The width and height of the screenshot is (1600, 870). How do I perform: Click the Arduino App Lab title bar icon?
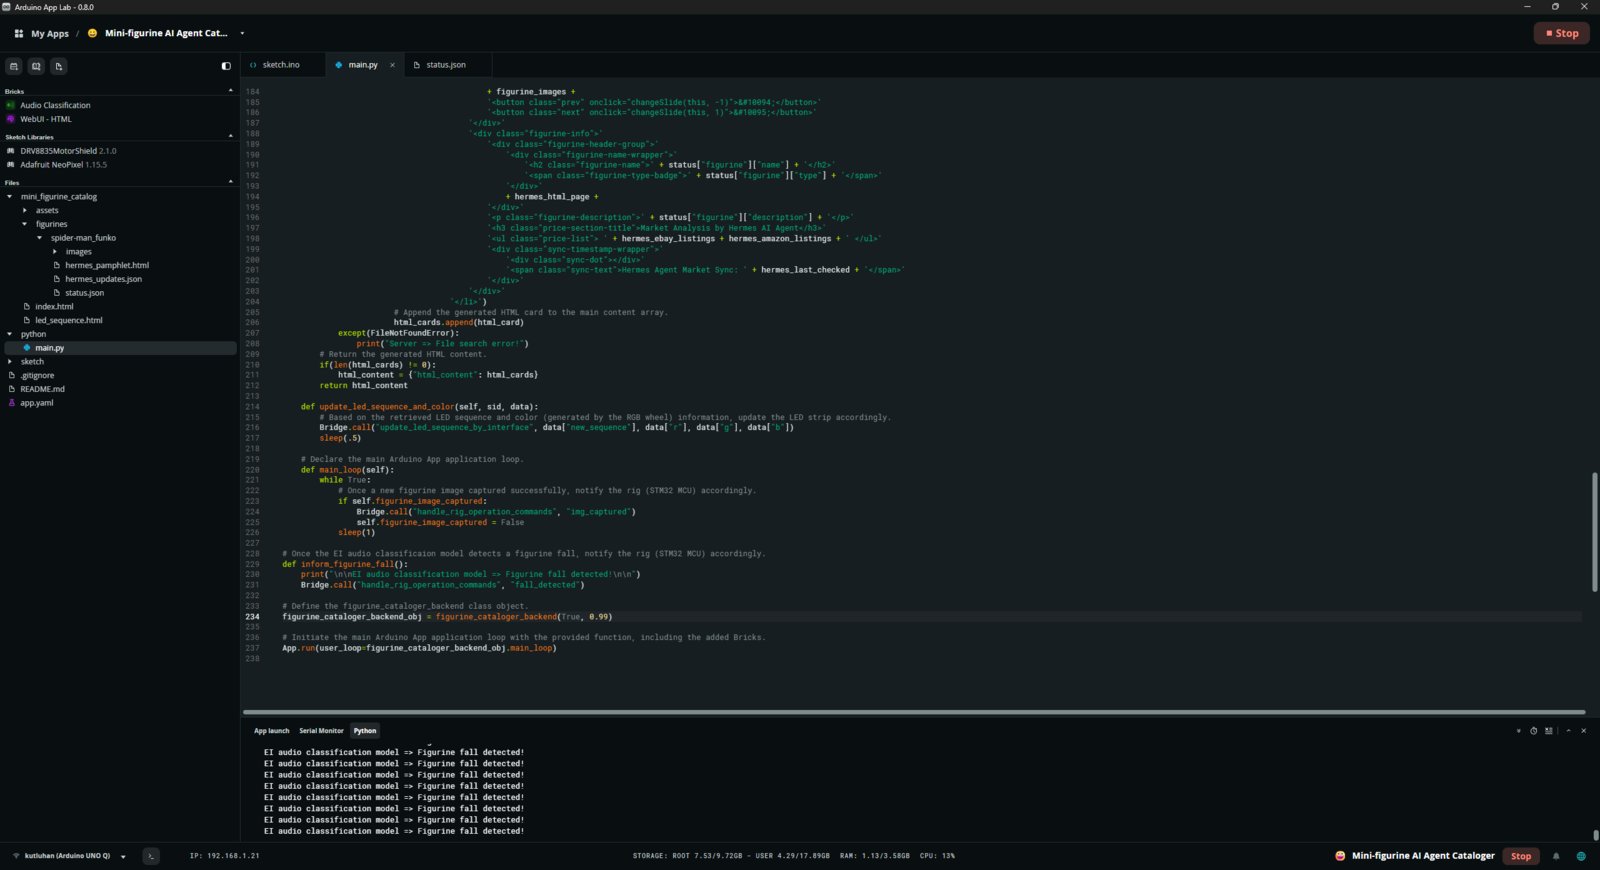click(6, 7)
